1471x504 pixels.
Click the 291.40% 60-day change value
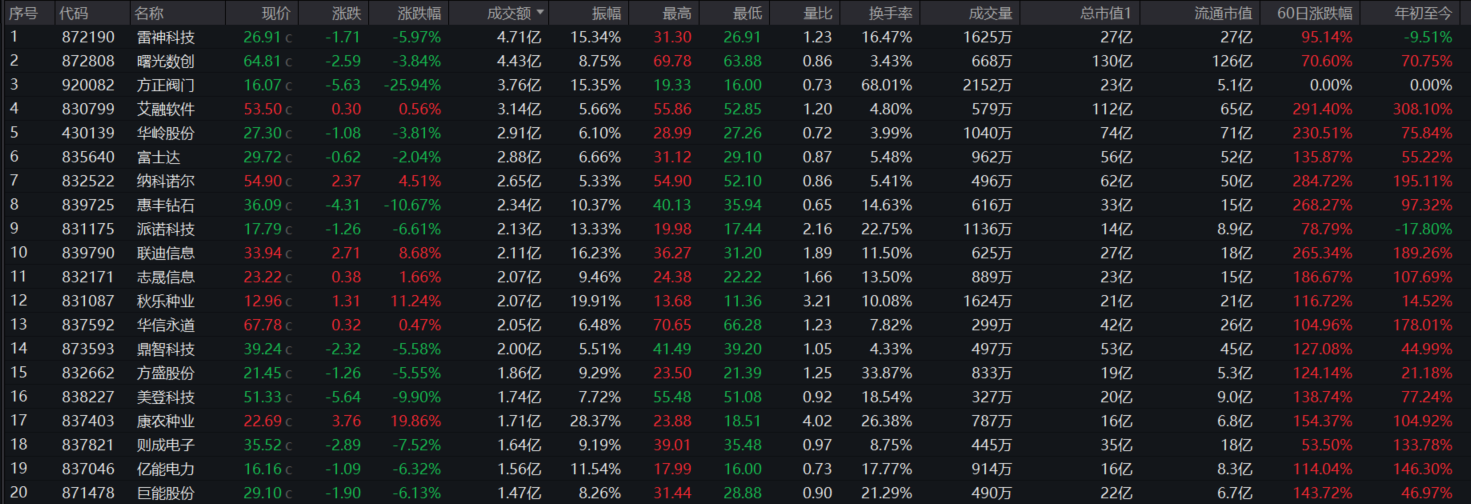(x=1322, y=109)
